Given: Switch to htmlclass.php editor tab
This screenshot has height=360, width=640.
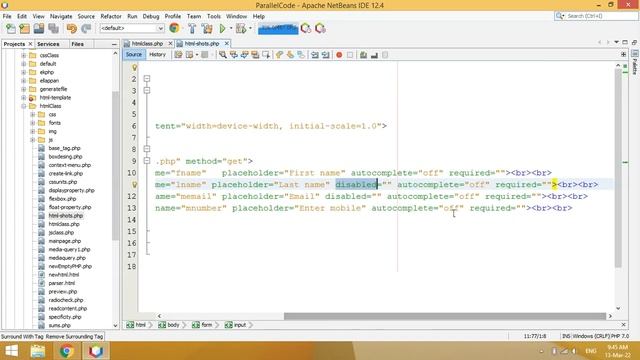Looking at the screenshot, I should click(147, 44).
